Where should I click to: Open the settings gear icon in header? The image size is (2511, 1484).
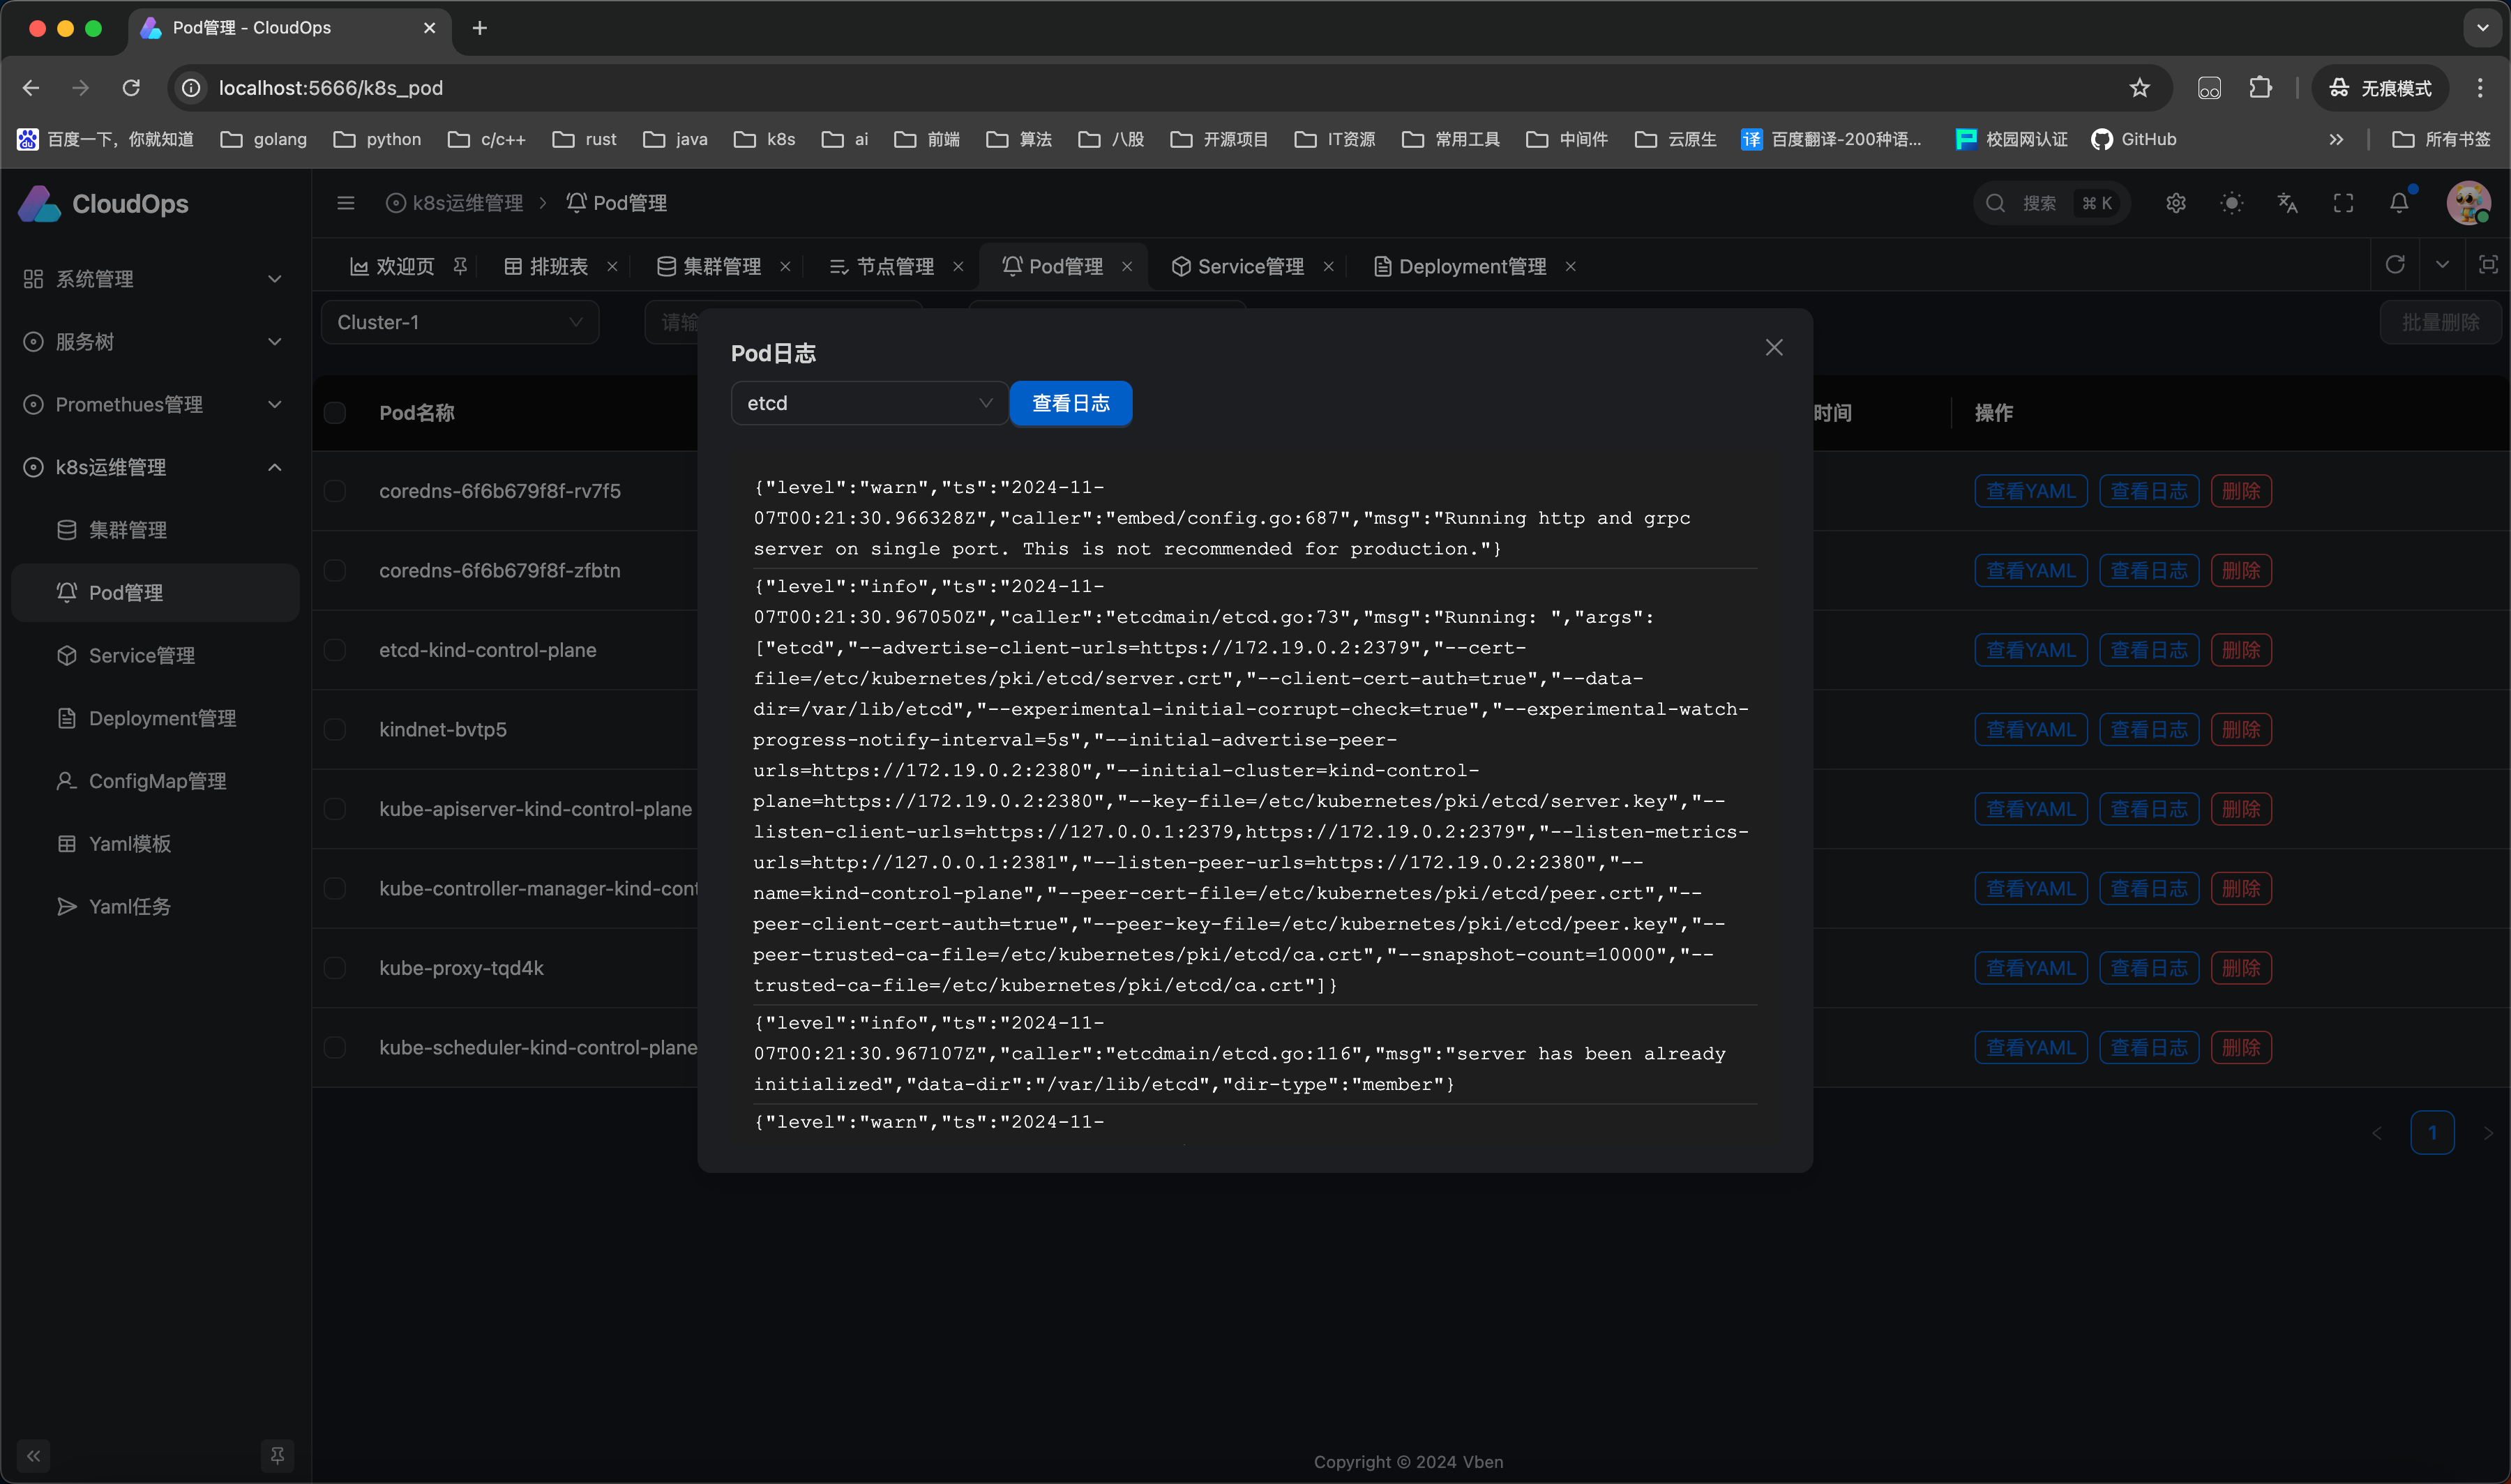2176,203
